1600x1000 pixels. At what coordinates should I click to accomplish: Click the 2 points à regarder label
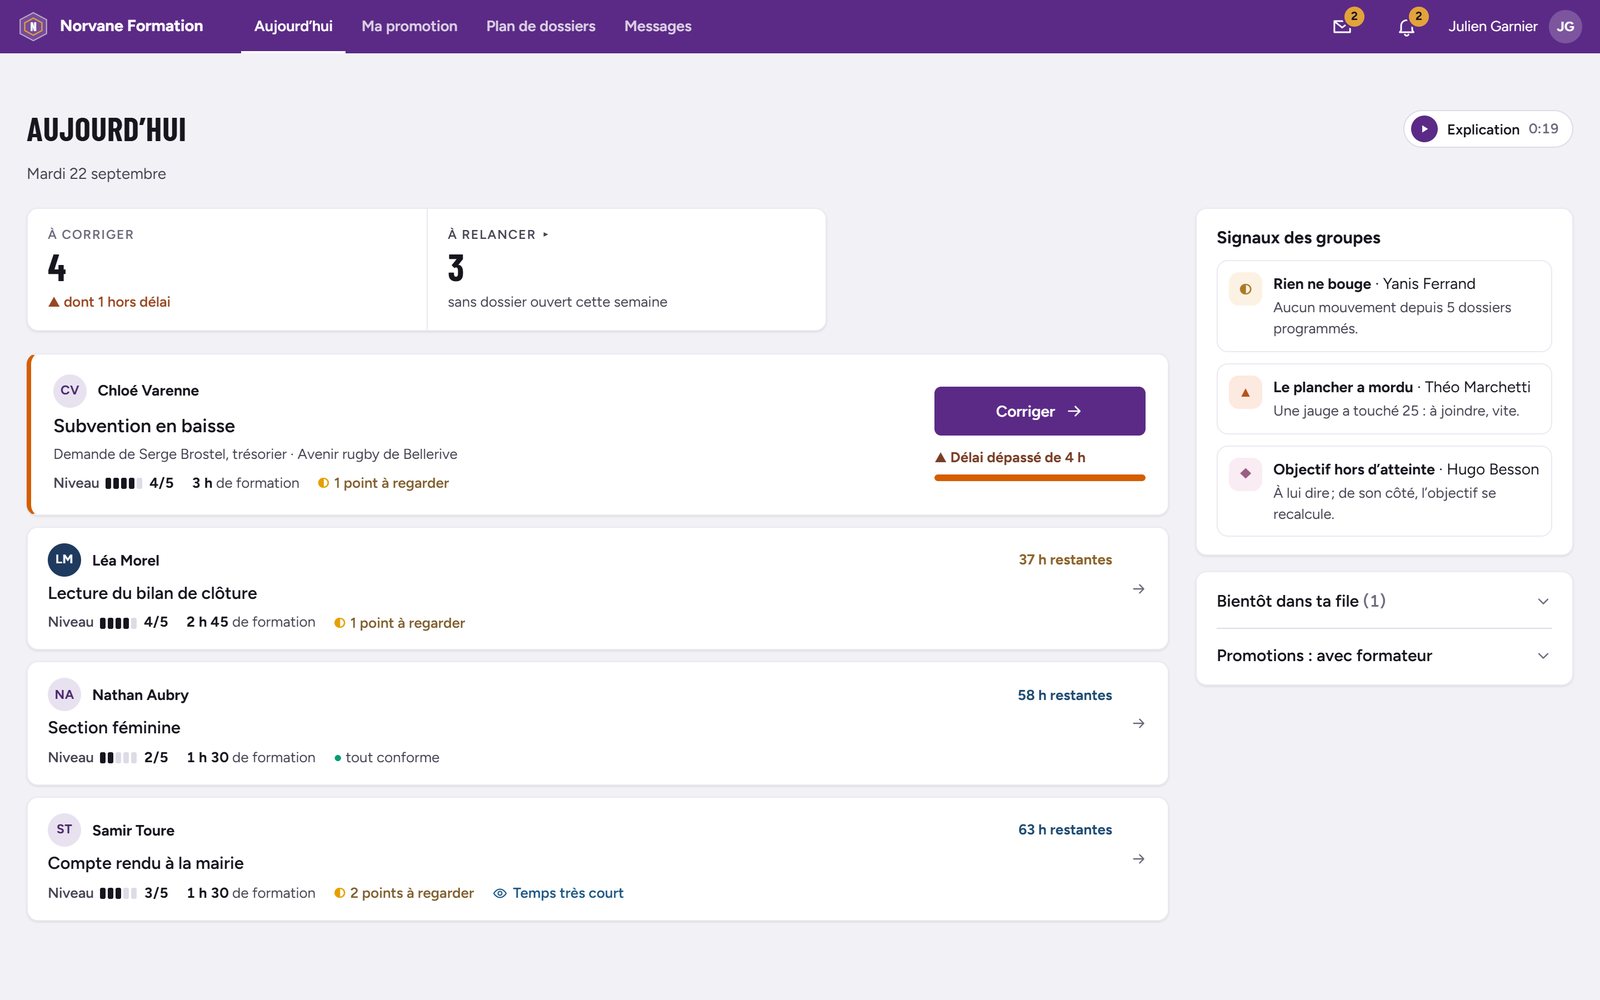(412, 894)
